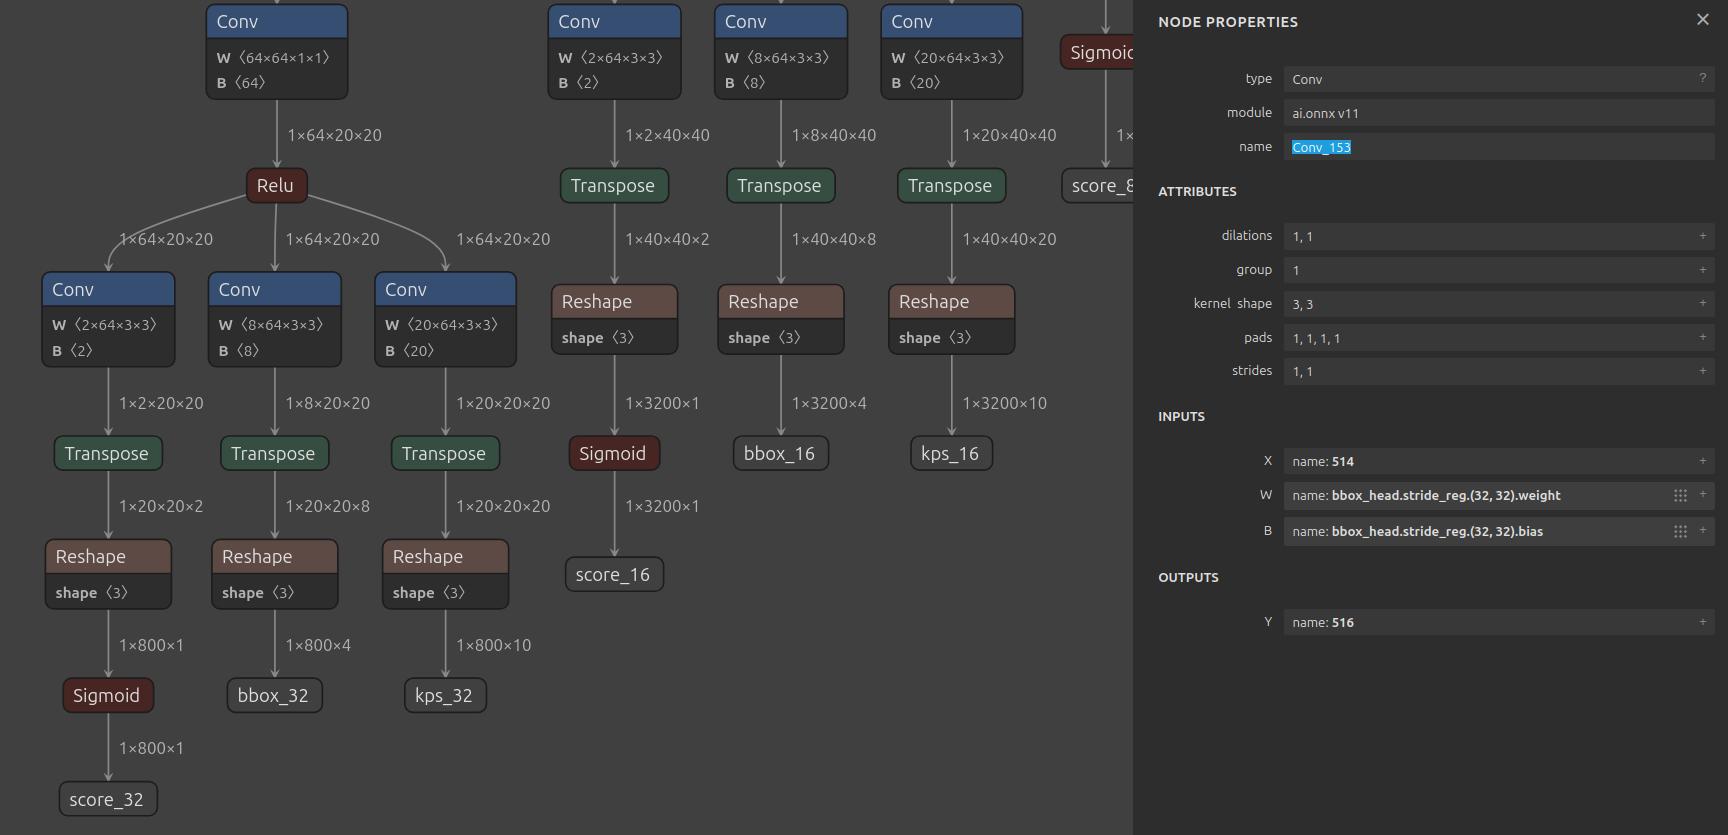Click the Sigmoid node above score_32
This screenshot has width=1728, height=835.
(x=107, y=696)
